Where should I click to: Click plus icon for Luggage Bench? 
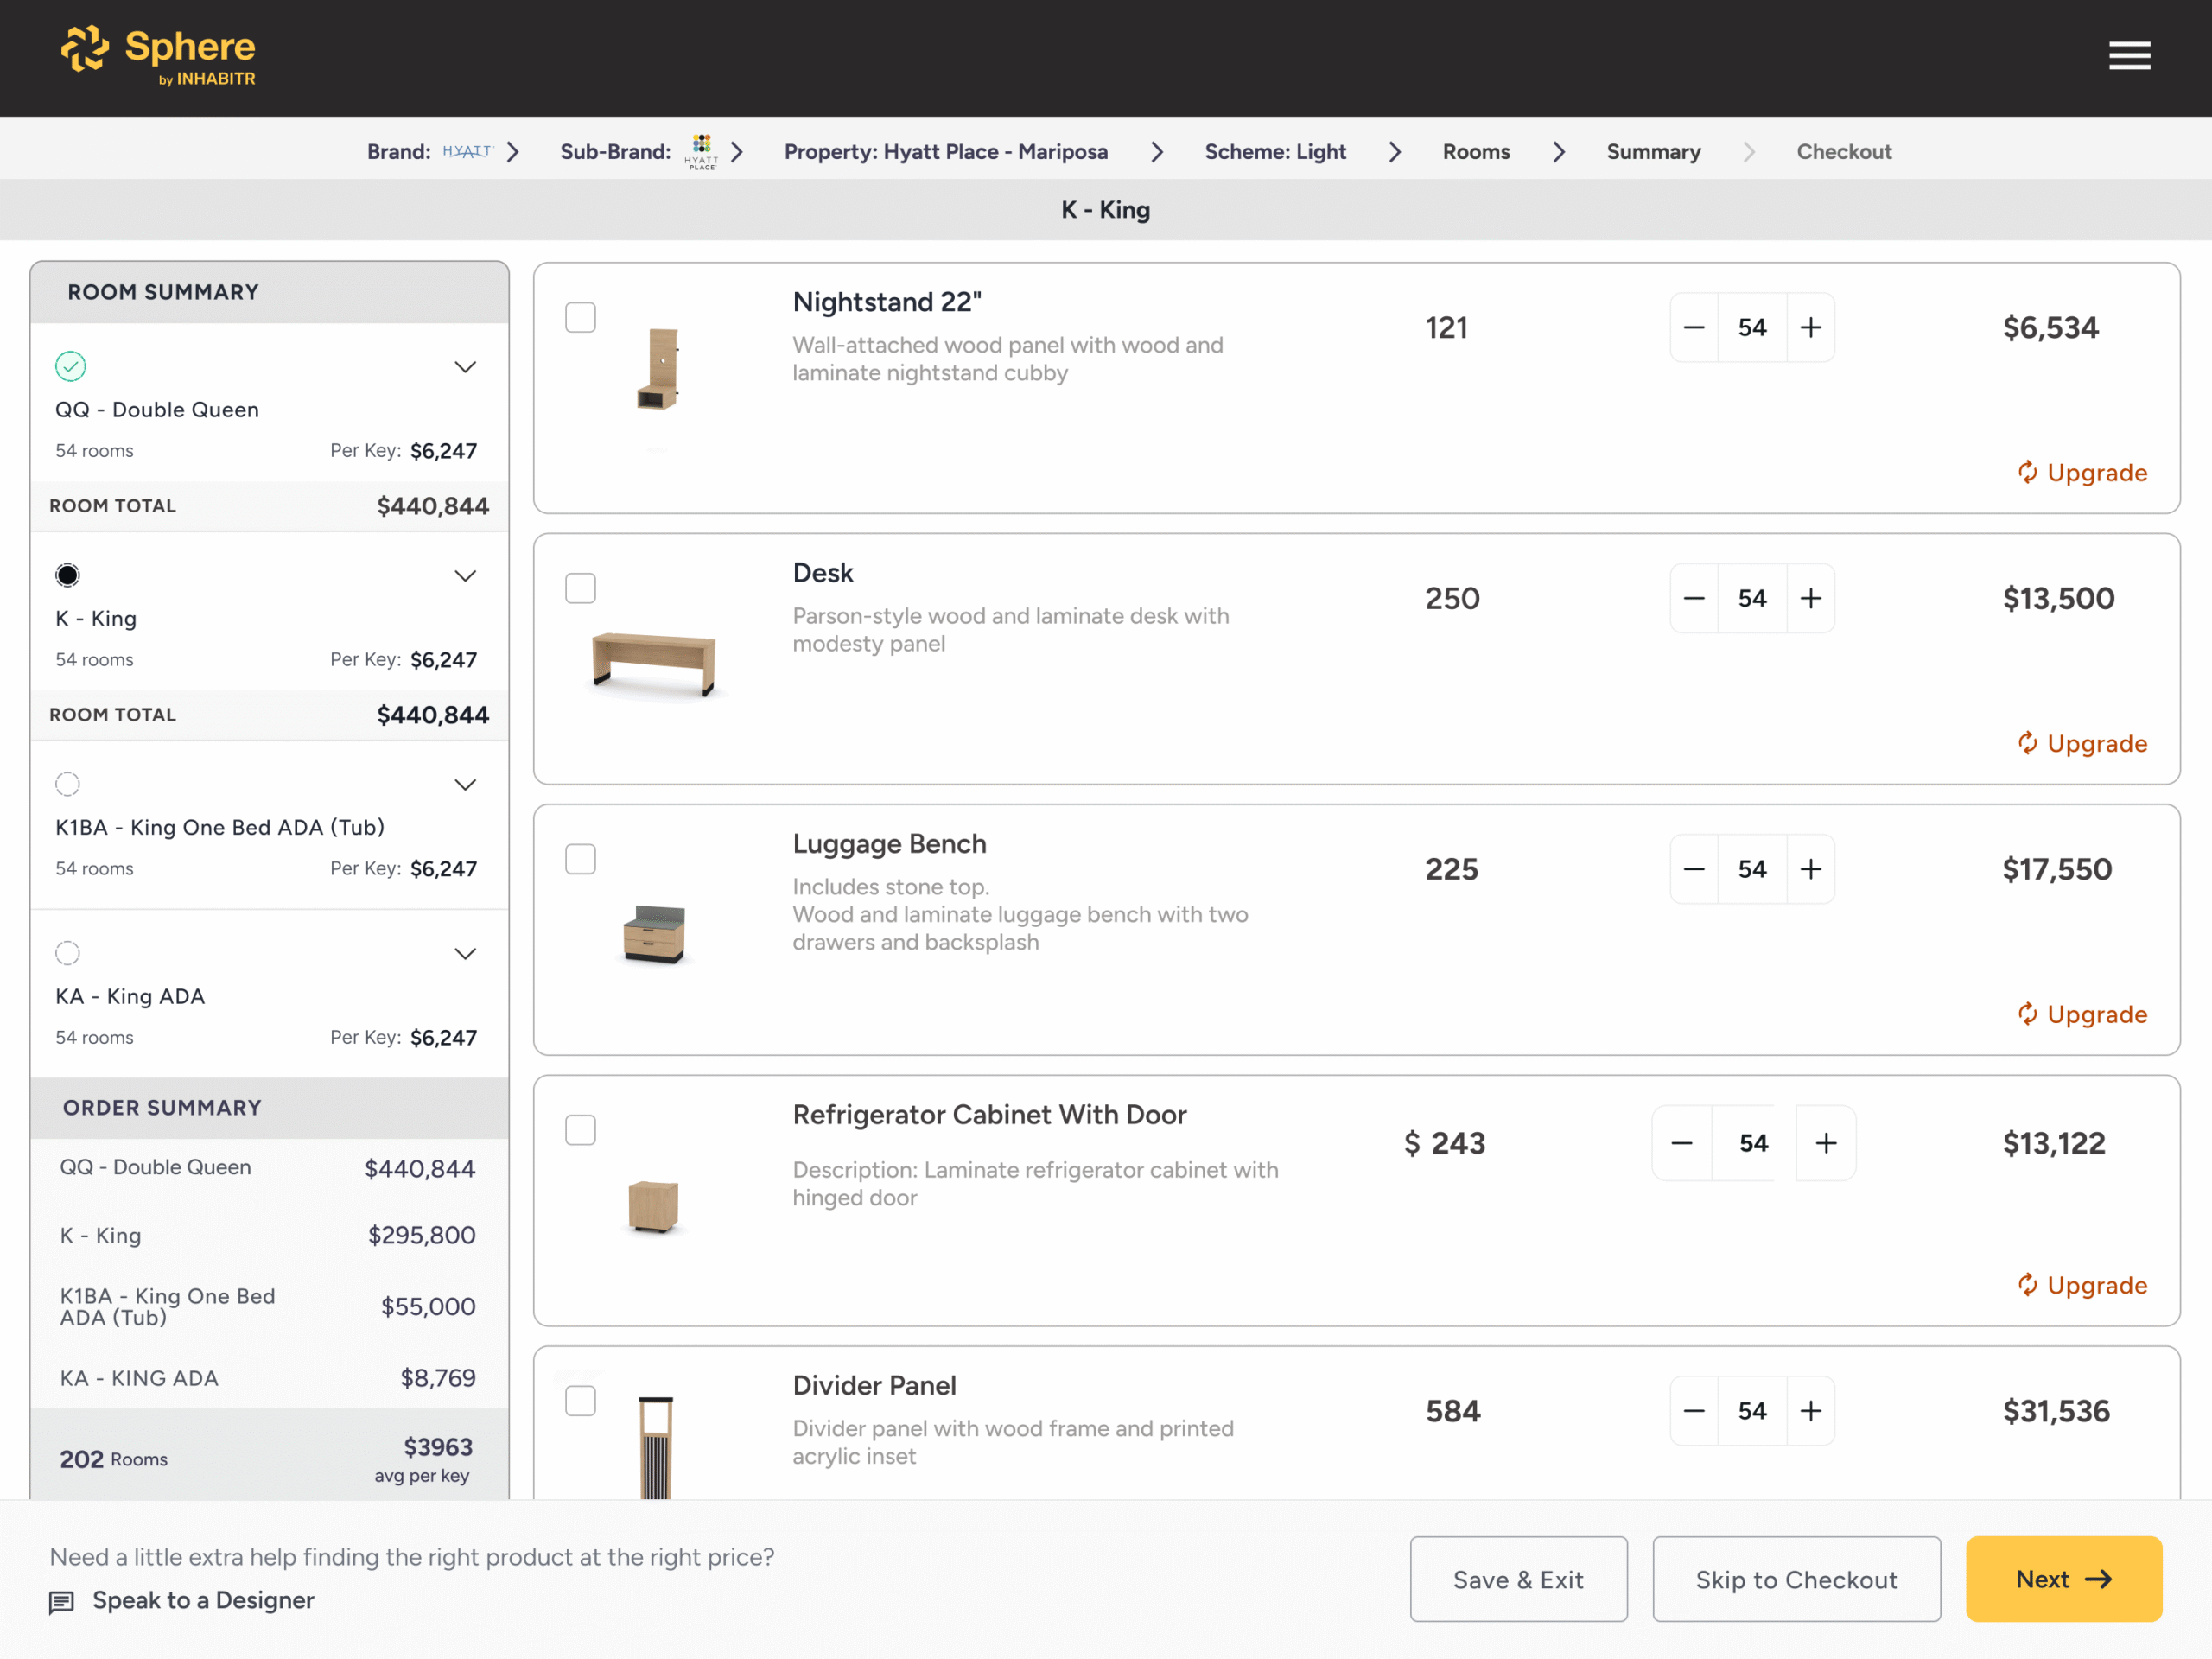click(x=1810, y=870)
